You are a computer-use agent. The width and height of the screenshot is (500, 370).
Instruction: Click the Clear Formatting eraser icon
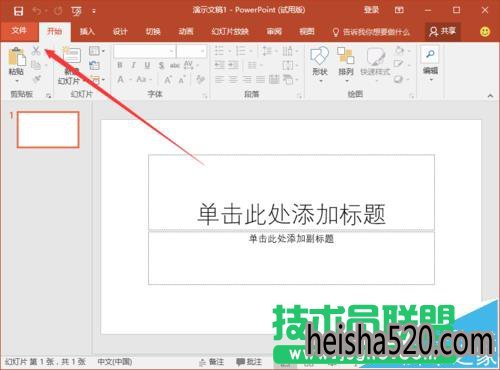pos(200,79)
